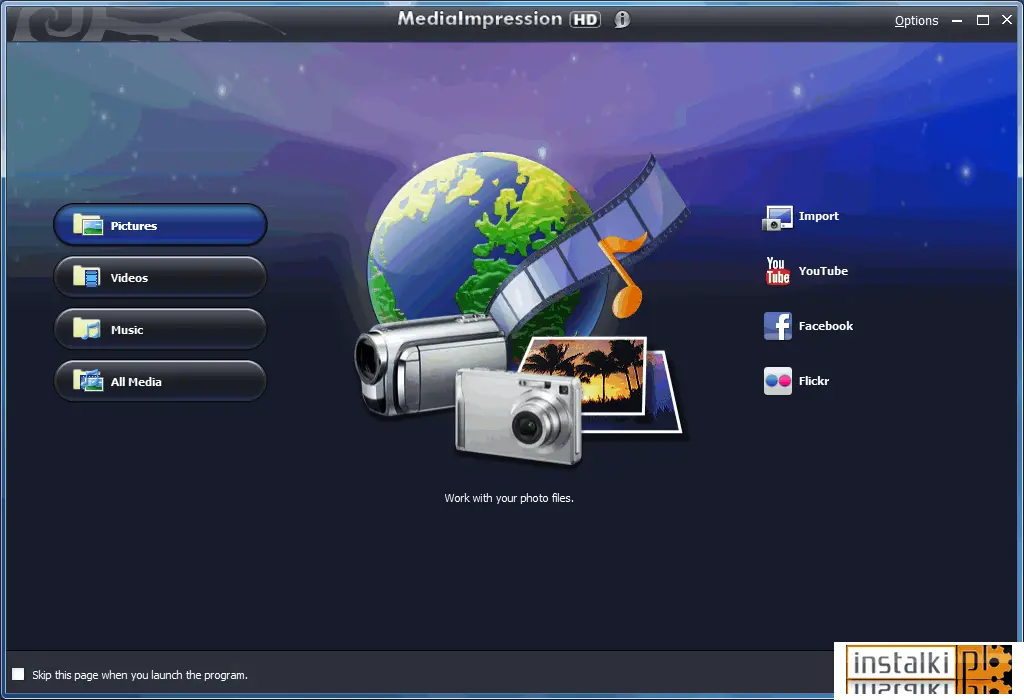Screen dimensions: 1024x700
Task: Enable Skip this page at launch checkbox
Action: point(18,674)
